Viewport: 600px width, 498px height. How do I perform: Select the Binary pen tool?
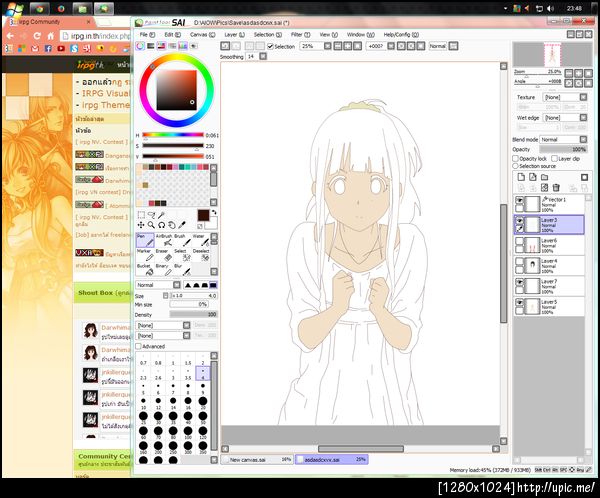(164, 269)
